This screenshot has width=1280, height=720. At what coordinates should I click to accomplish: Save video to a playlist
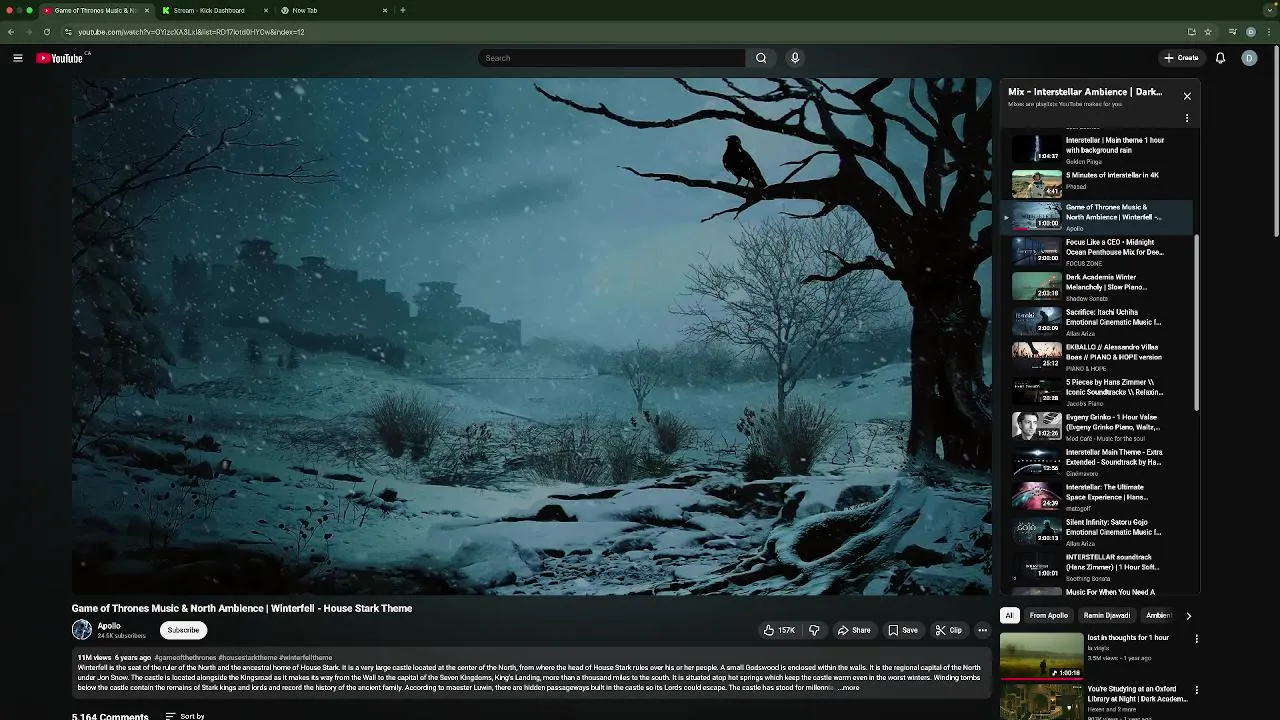click(903, 630)
